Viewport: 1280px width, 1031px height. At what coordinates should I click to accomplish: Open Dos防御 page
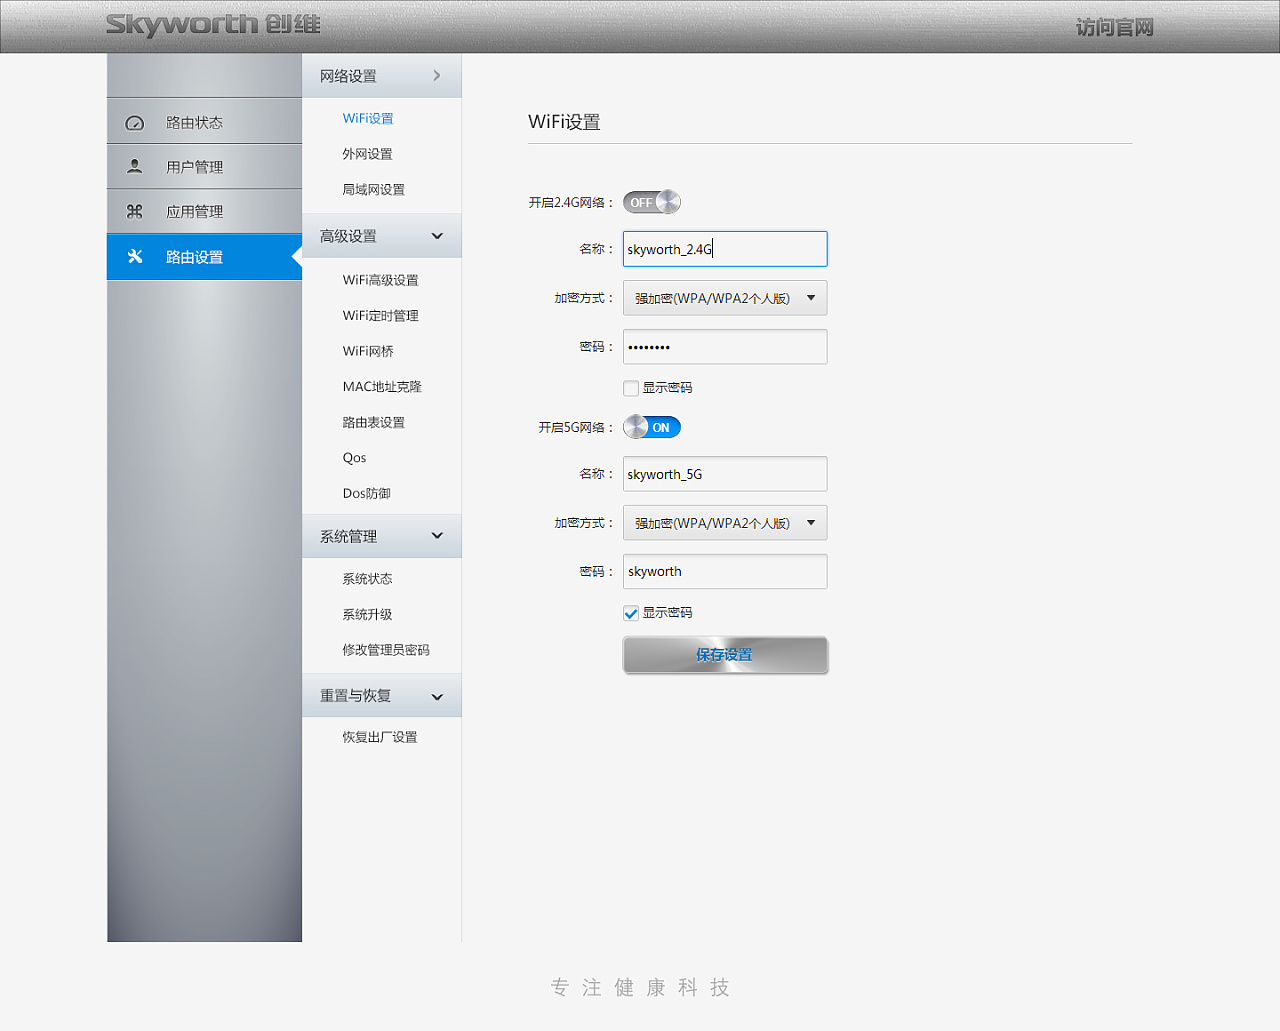(366, 493)
